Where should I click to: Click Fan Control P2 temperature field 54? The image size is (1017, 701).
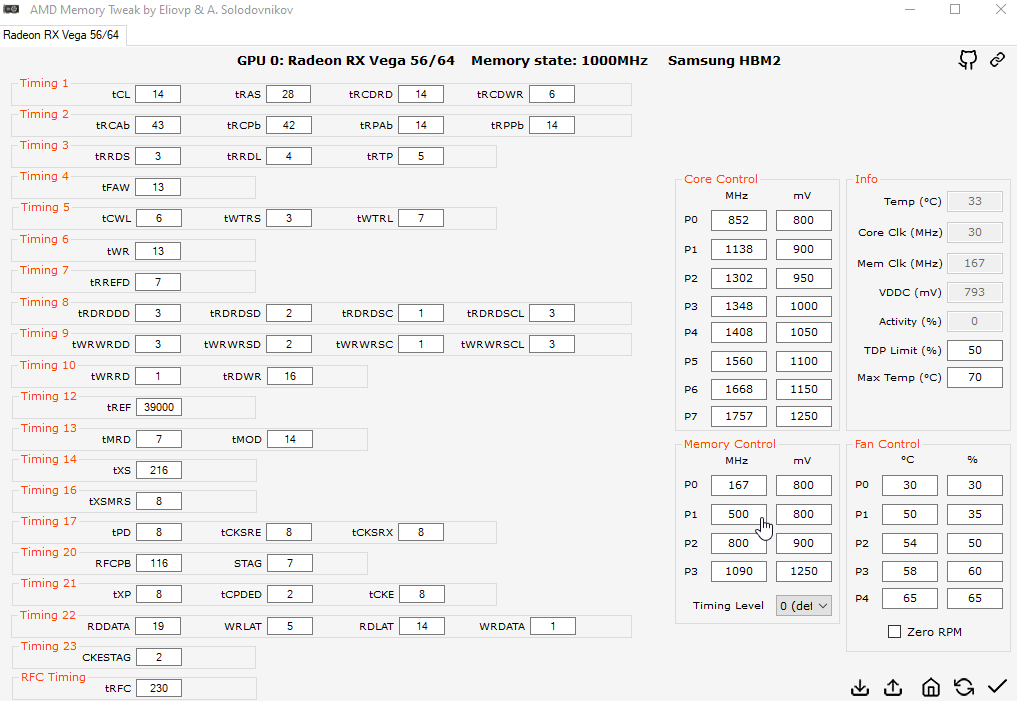[x=910, y=543]
